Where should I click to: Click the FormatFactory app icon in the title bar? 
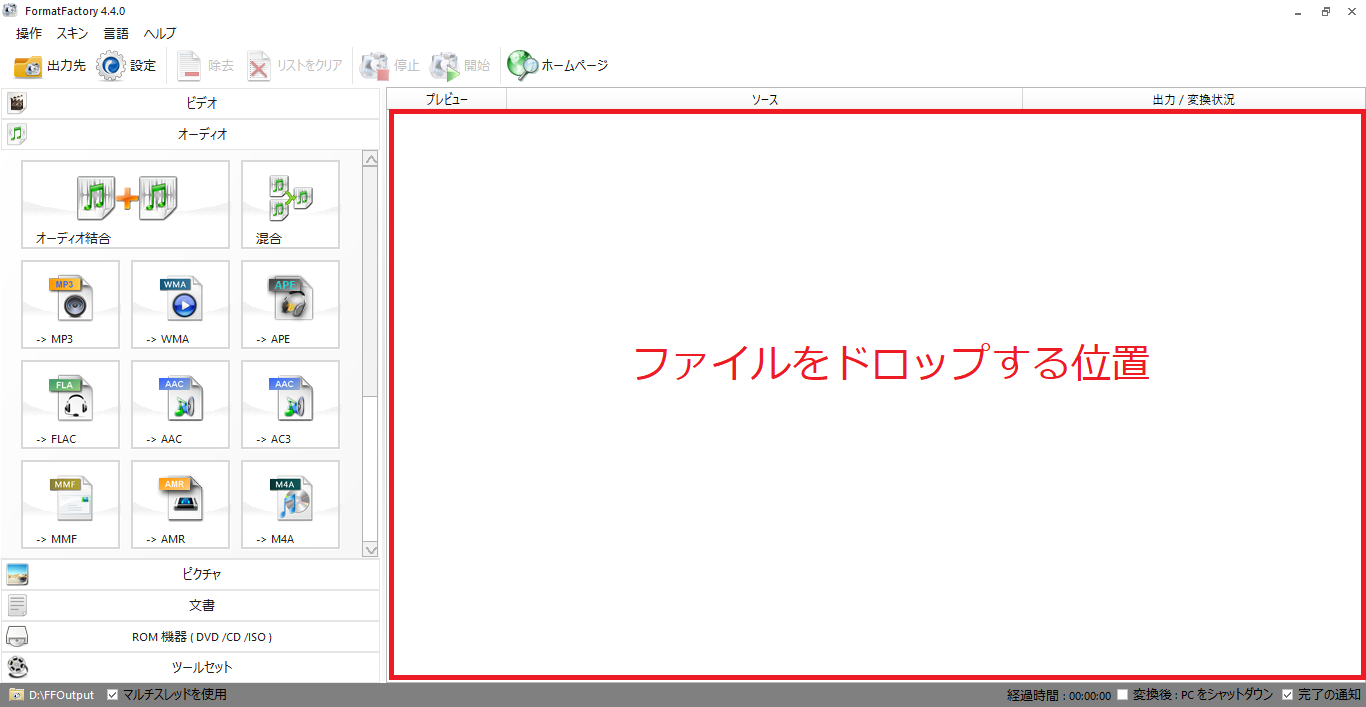click(10, 11)
